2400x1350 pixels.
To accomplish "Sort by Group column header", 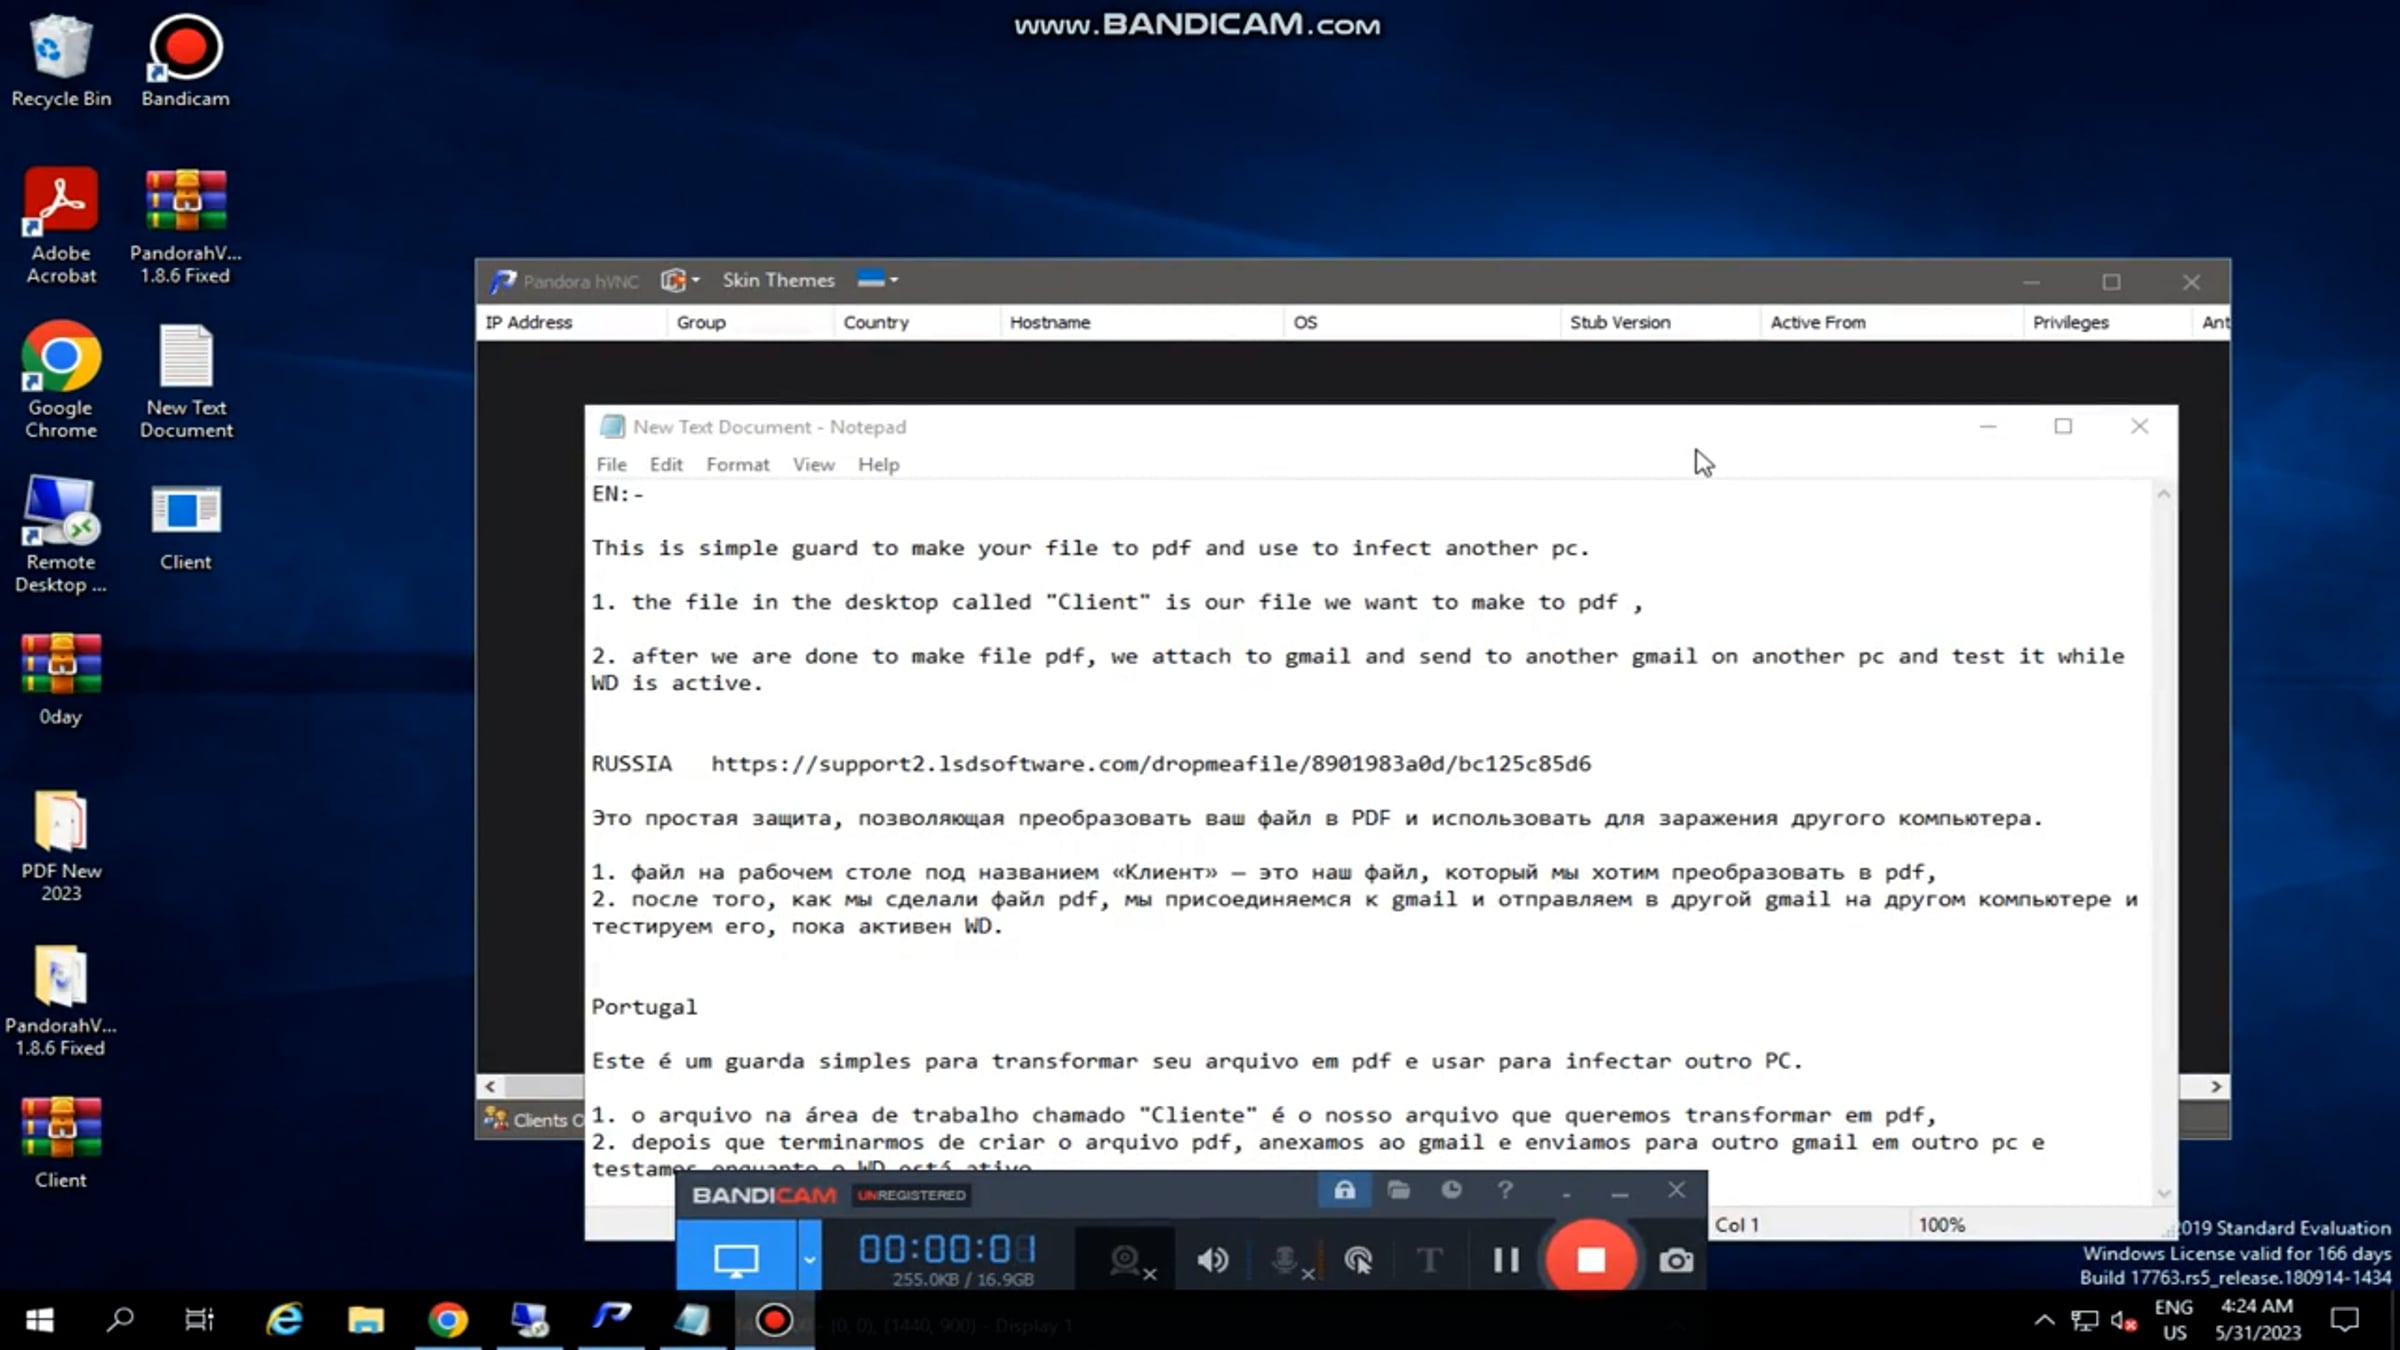I will (x=750, y=322).
